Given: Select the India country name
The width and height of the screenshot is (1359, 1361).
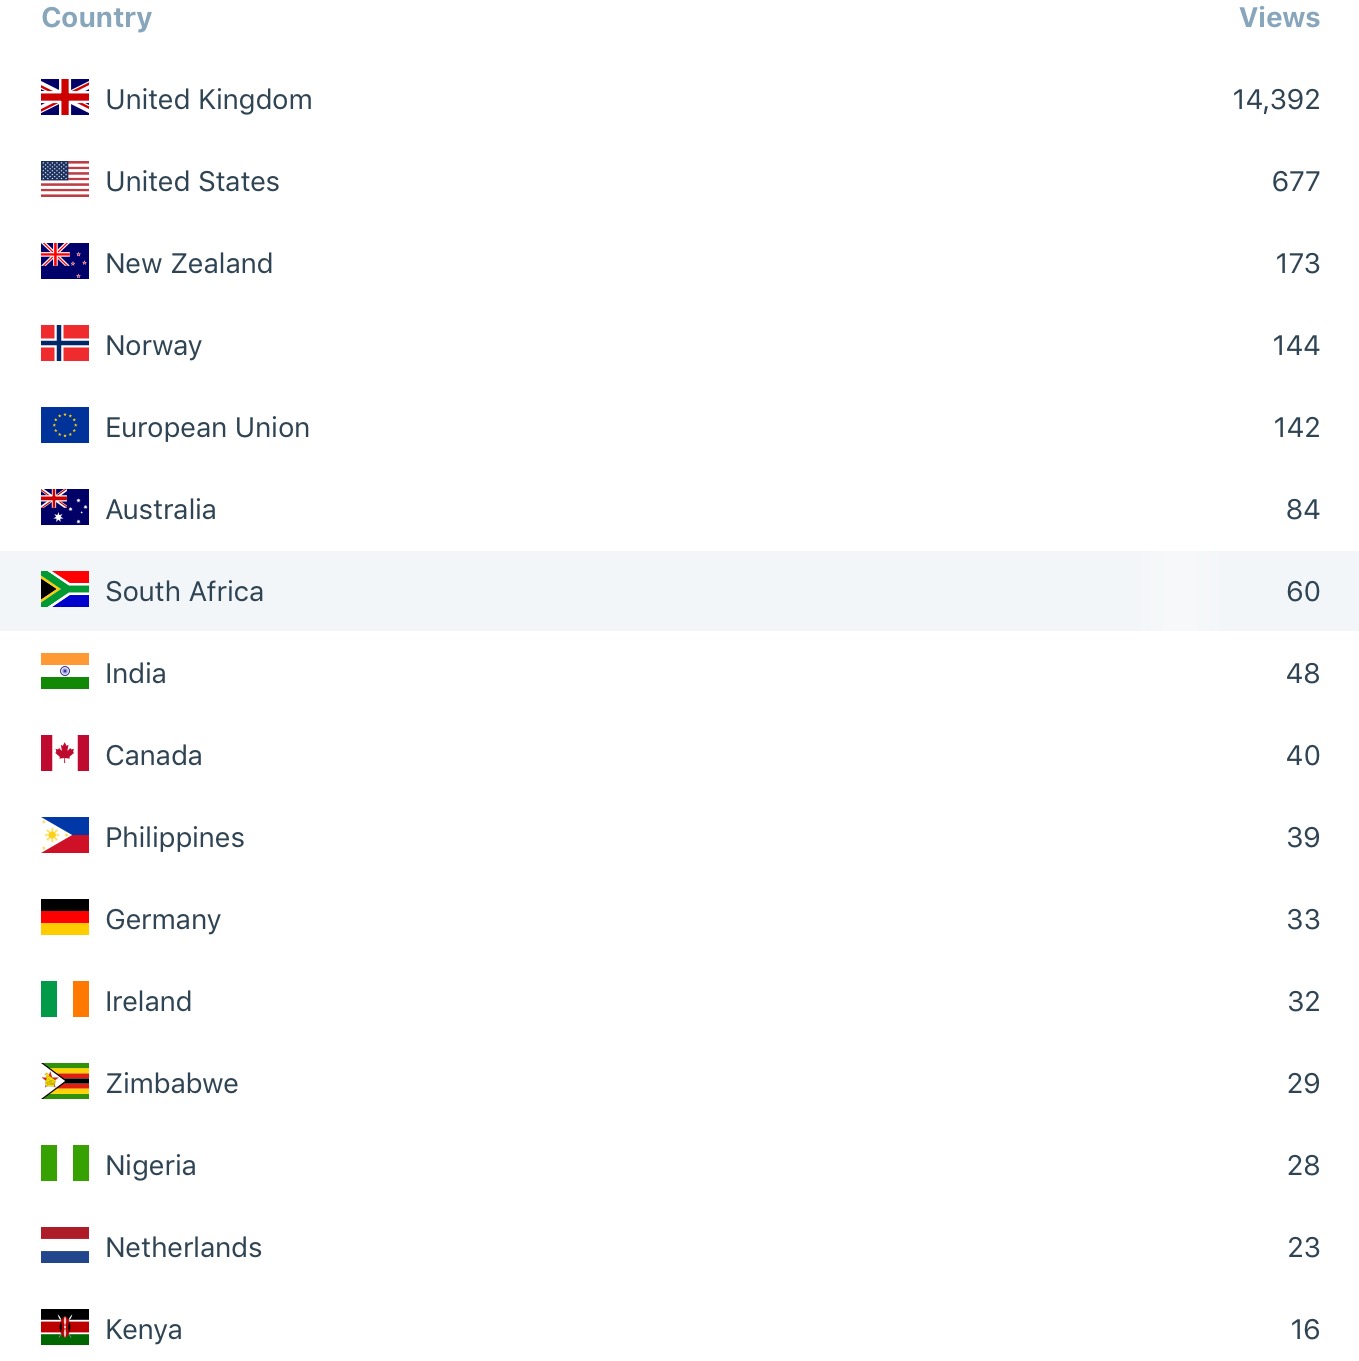Looking at the screenshot, I should (x=136, y=674).
